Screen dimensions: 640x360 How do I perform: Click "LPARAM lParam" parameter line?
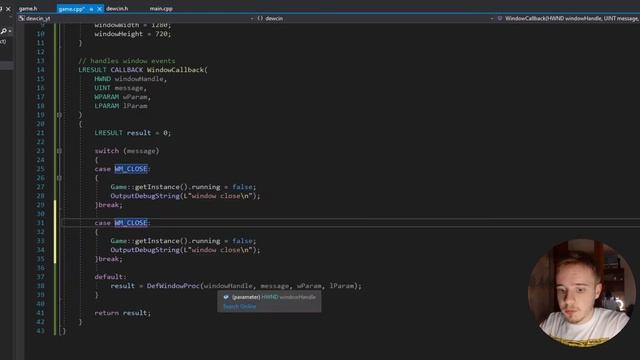pyautogui.click(x=121, y=106)
